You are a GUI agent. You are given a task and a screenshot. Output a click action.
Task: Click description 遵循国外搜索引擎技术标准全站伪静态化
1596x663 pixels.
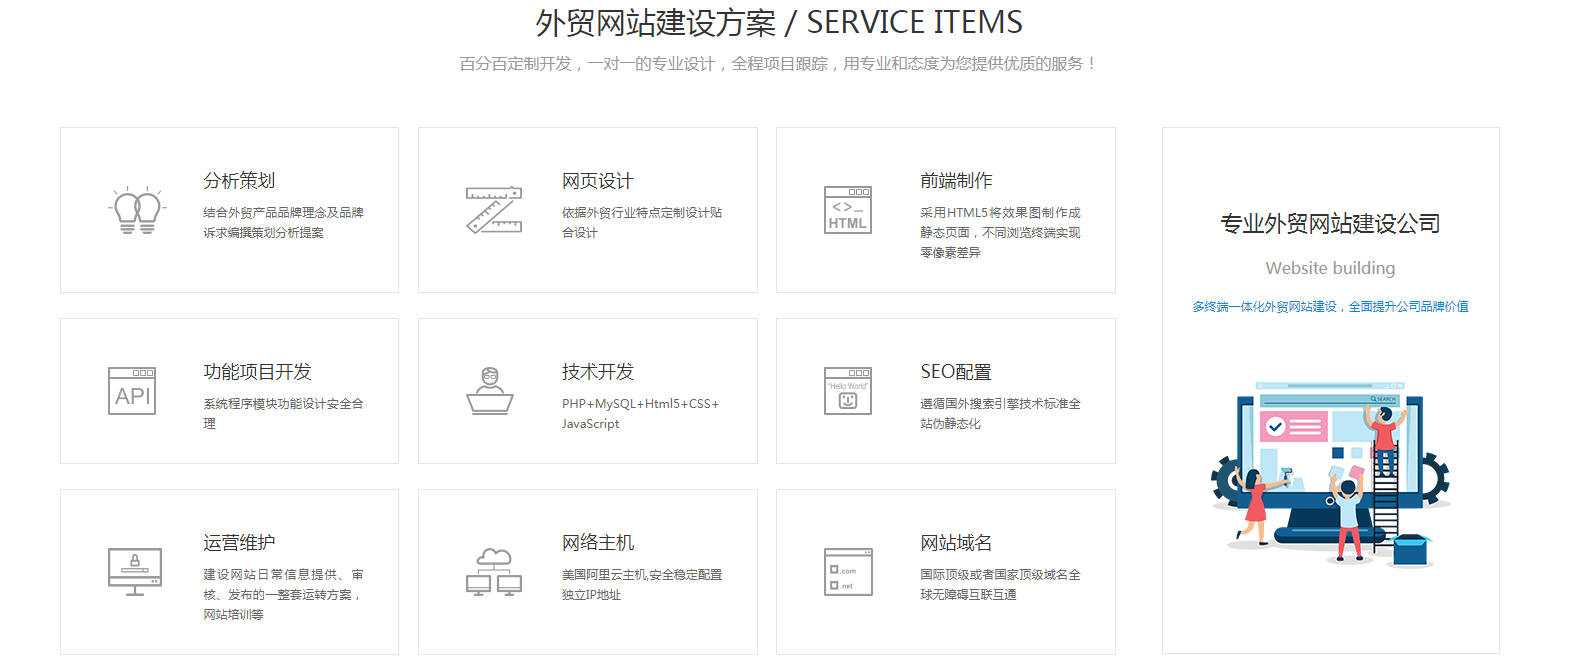tap(1000, 414)
